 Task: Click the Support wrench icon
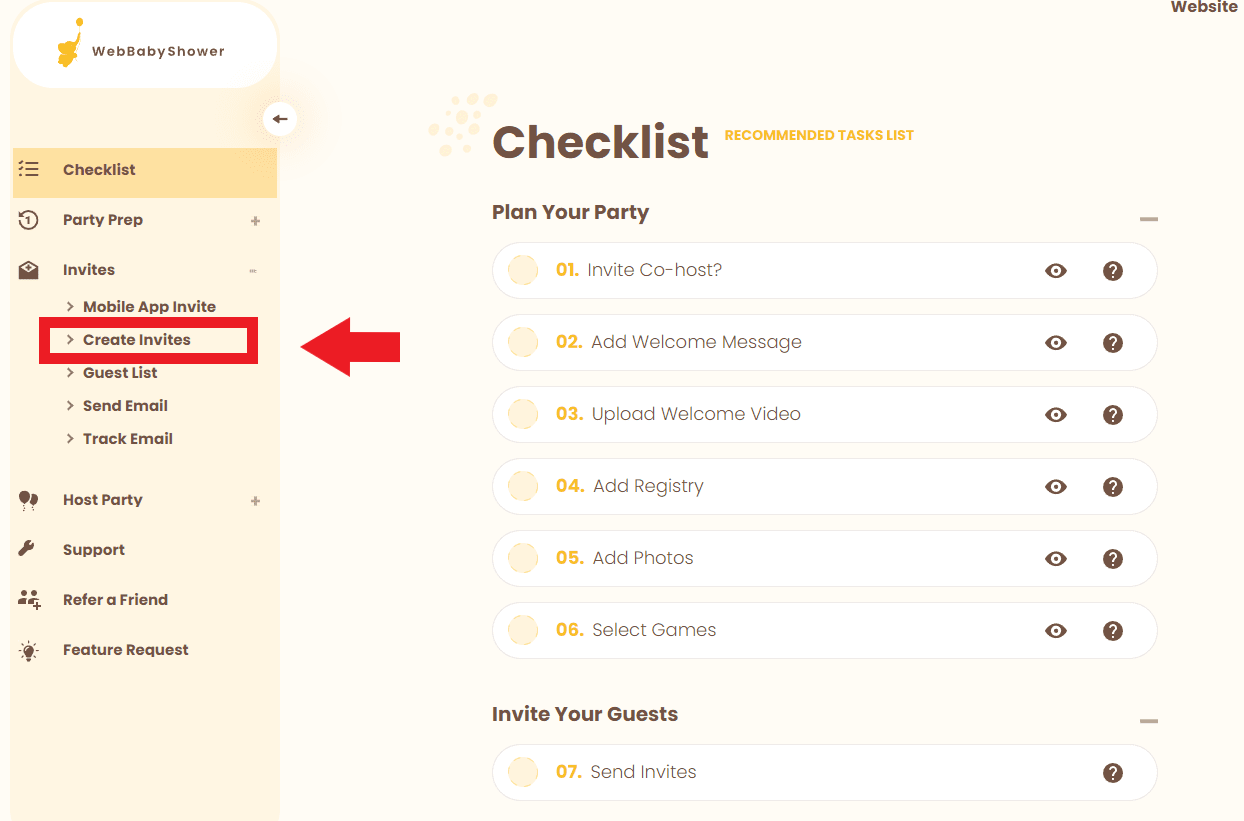(28, 549)
